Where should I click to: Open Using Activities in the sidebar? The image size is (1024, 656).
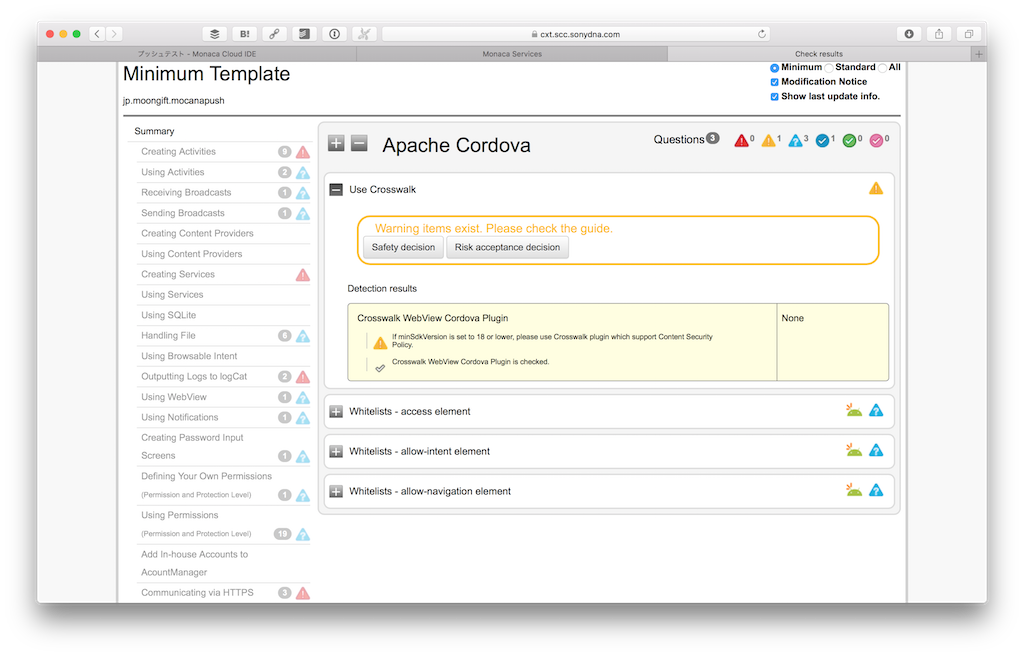(x=172, y=172)
